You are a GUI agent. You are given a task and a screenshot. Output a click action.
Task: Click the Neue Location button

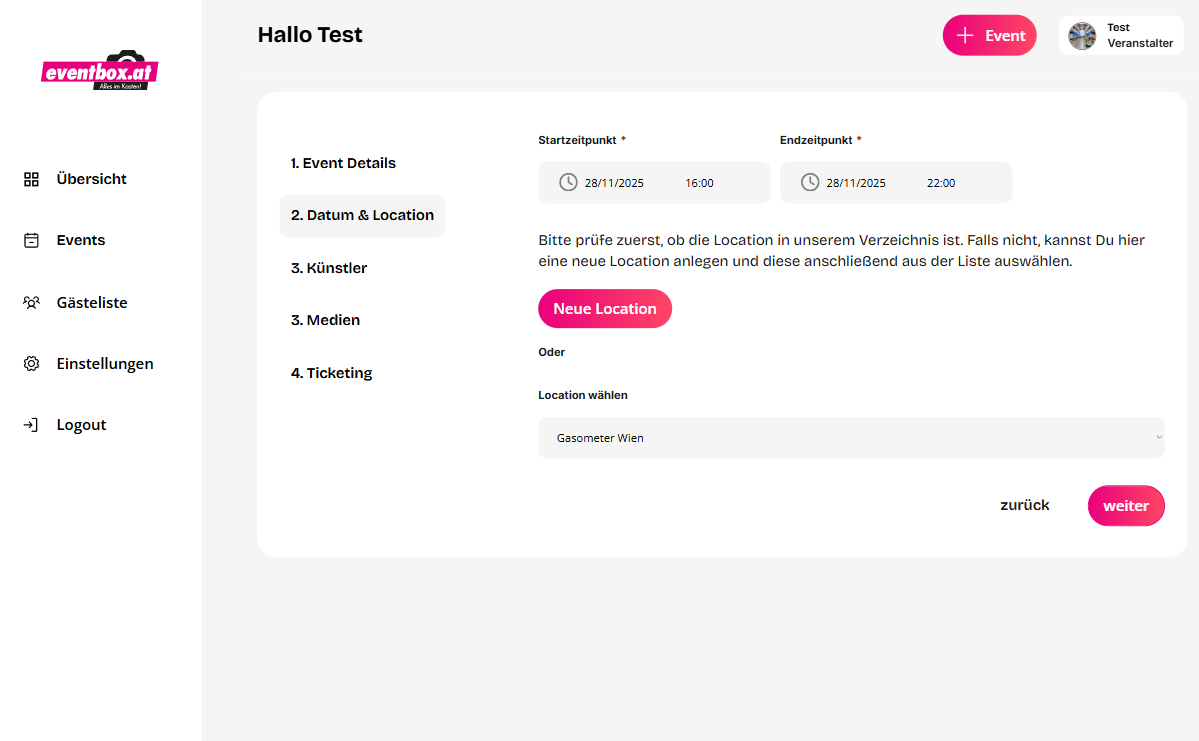[604, 308]
